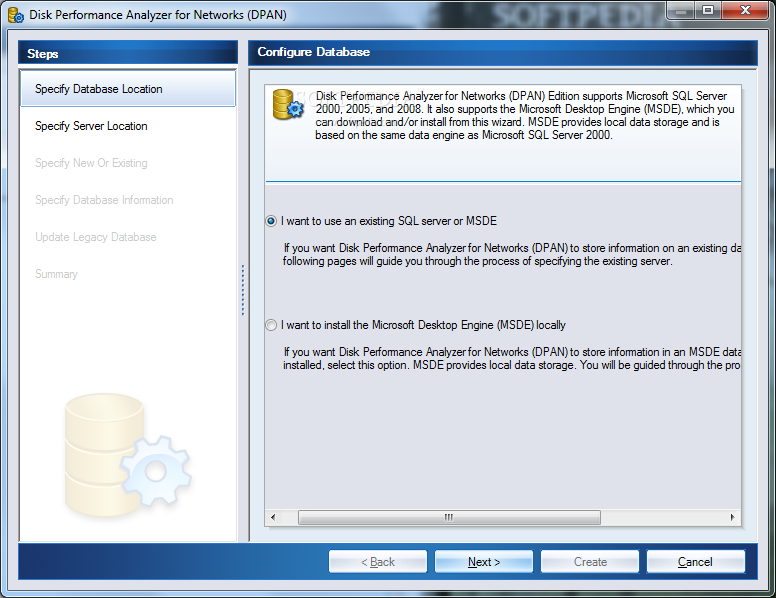Close the DPAN window

point(745,10)
